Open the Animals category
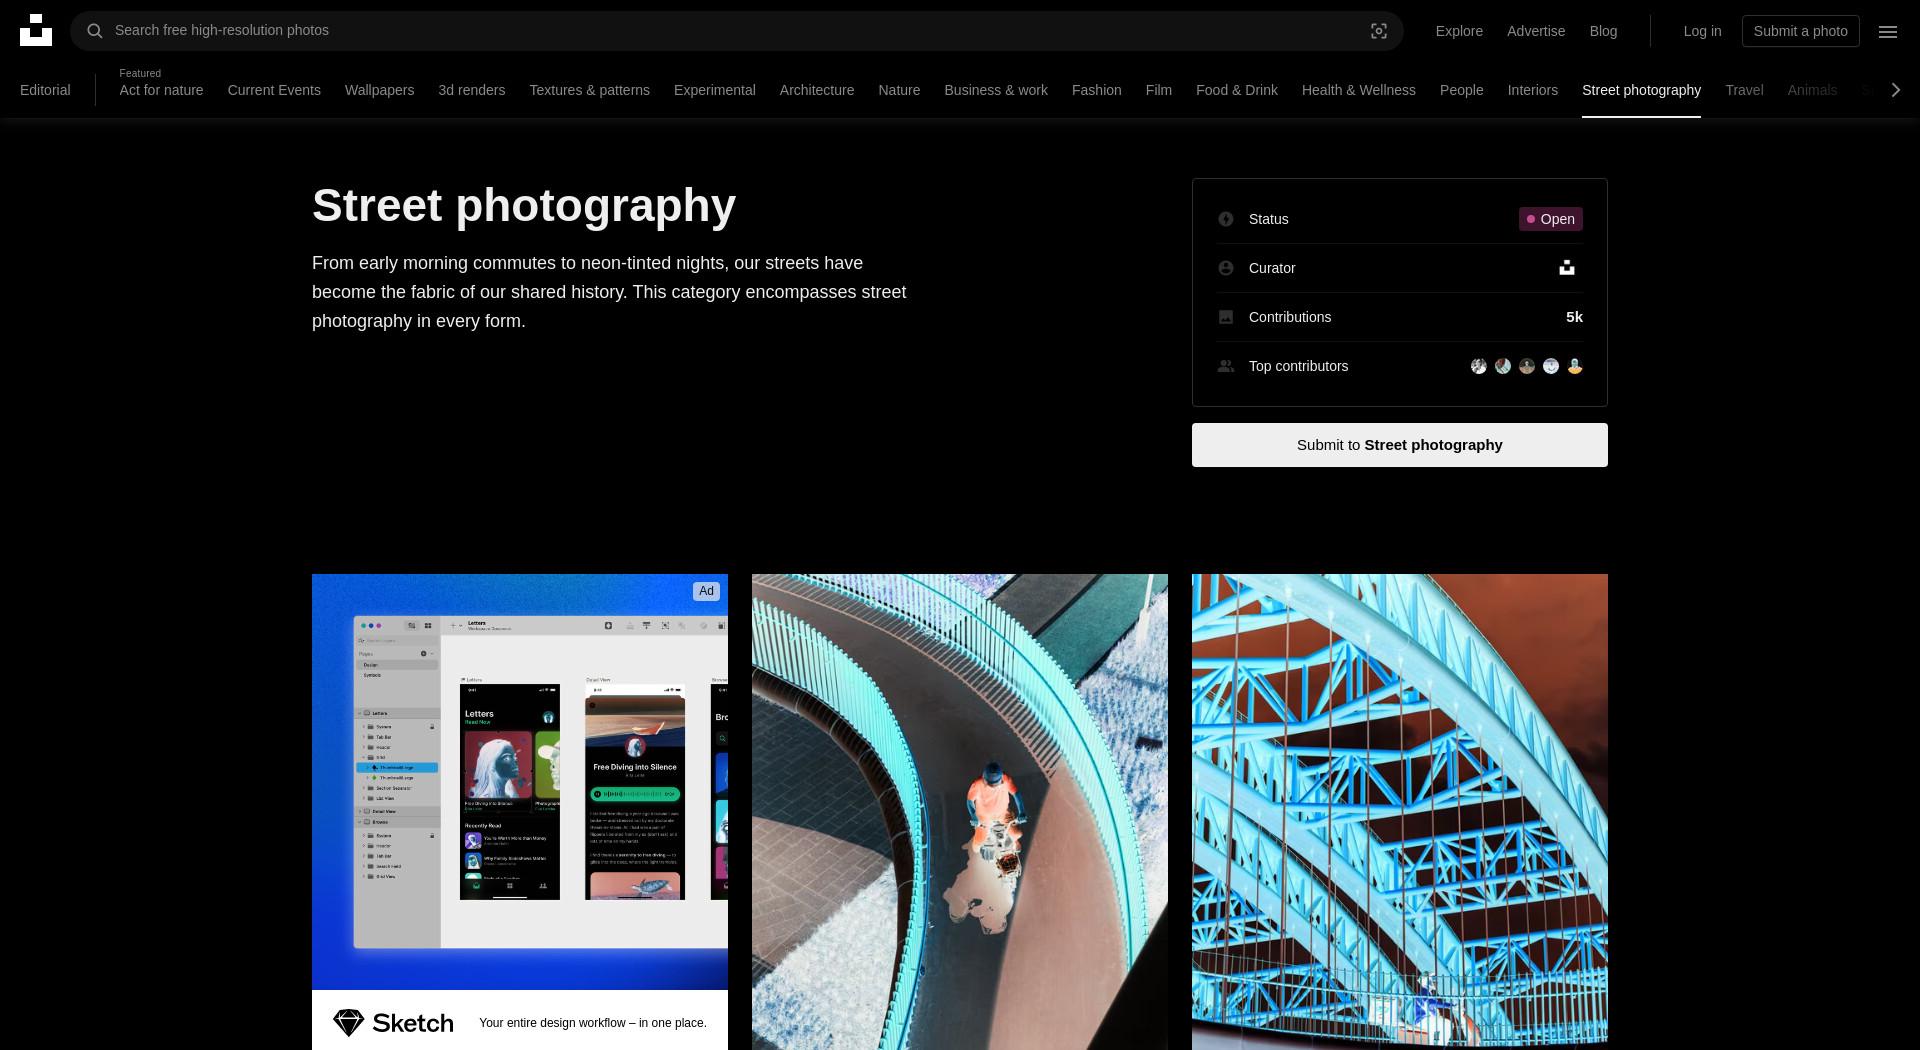 (1812, 90)
